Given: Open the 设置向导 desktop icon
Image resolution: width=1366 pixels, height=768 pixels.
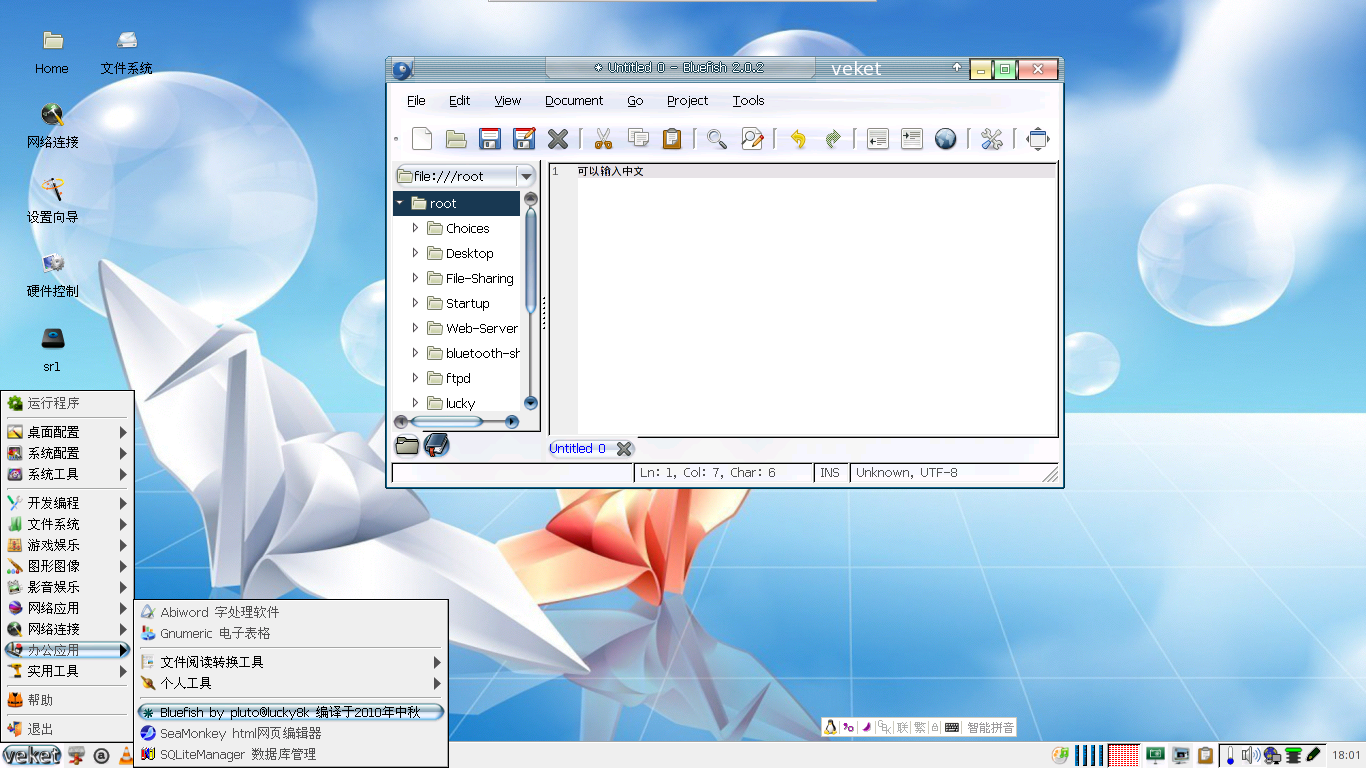Looking at the screenshot, I should click(x=52, y=201).
